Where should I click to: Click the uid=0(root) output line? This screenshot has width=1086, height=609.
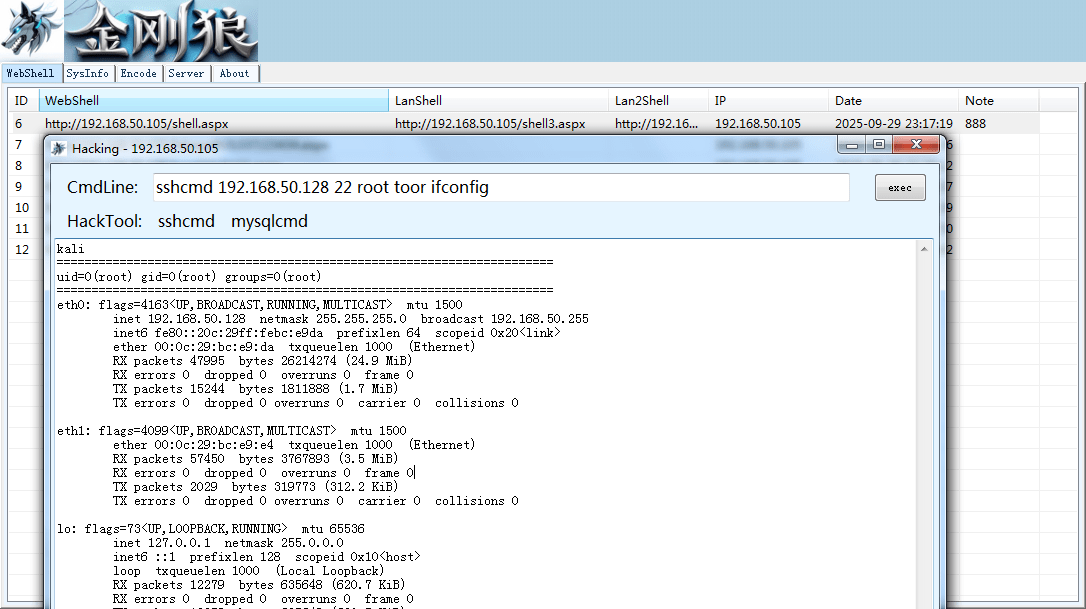pyautogui.click(x=189, y=276)
